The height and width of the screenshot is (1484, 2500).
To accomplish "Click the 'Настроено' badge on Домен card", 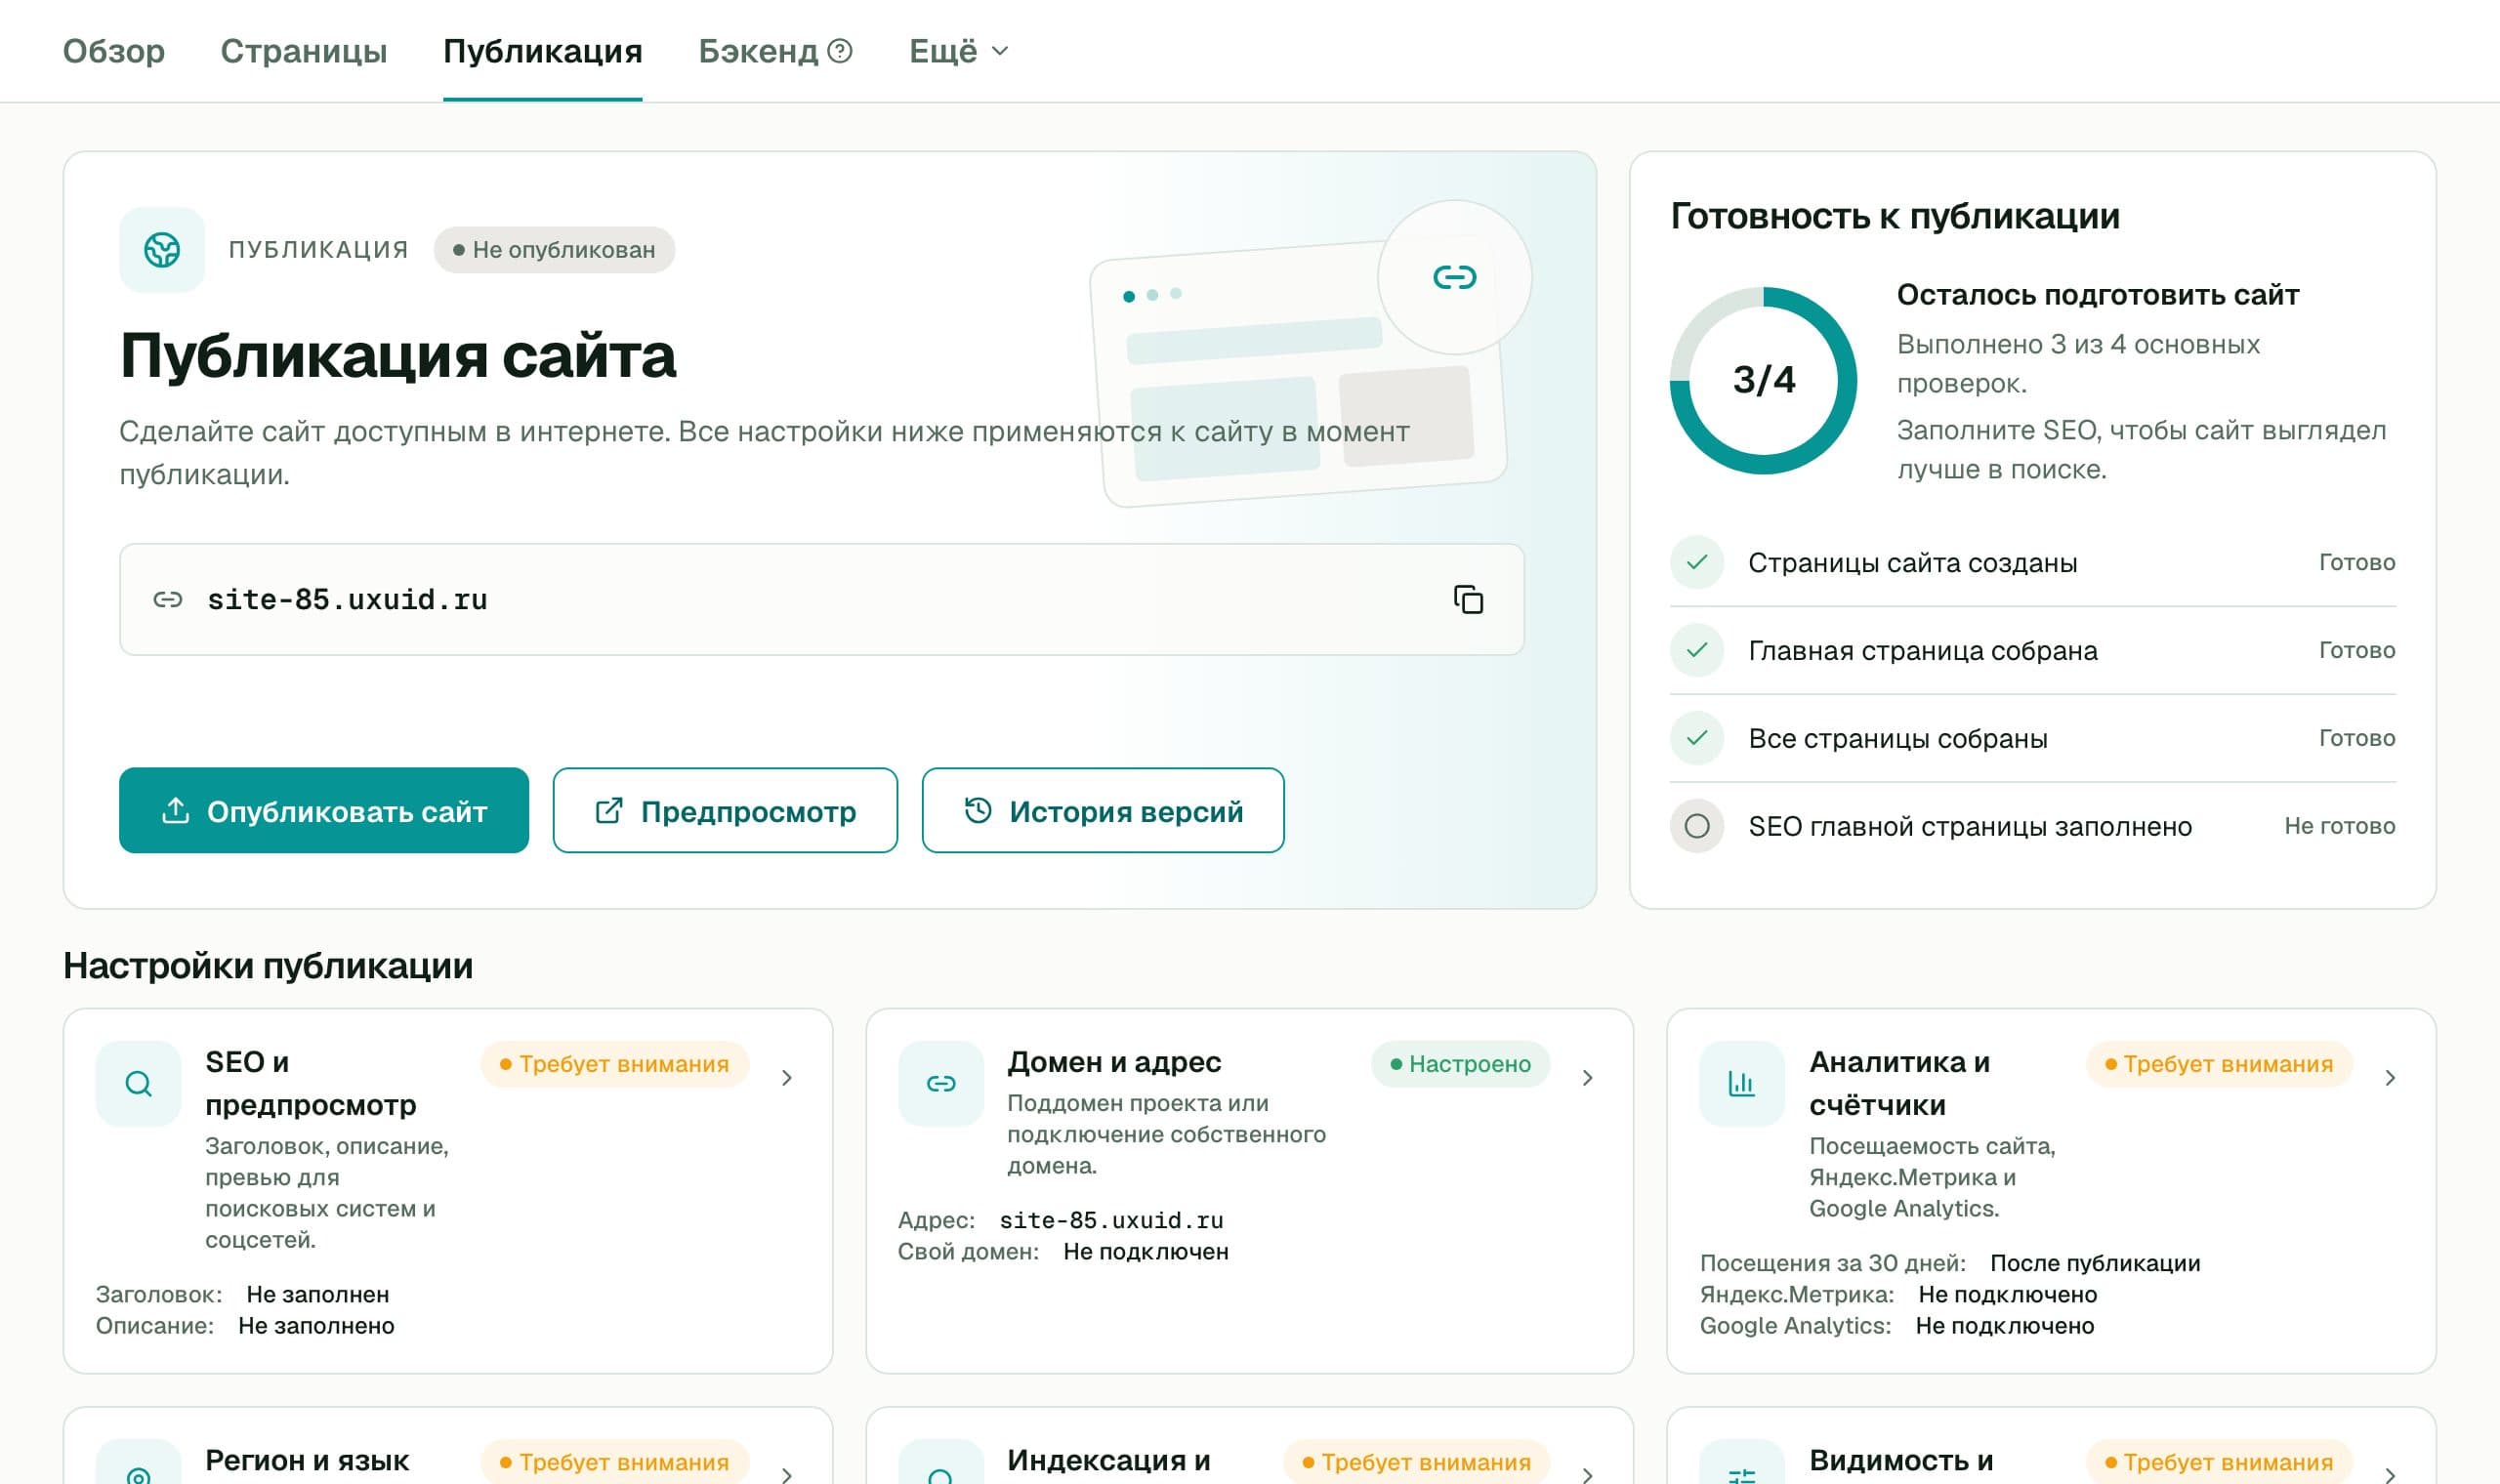I will pos(1461,1064).
